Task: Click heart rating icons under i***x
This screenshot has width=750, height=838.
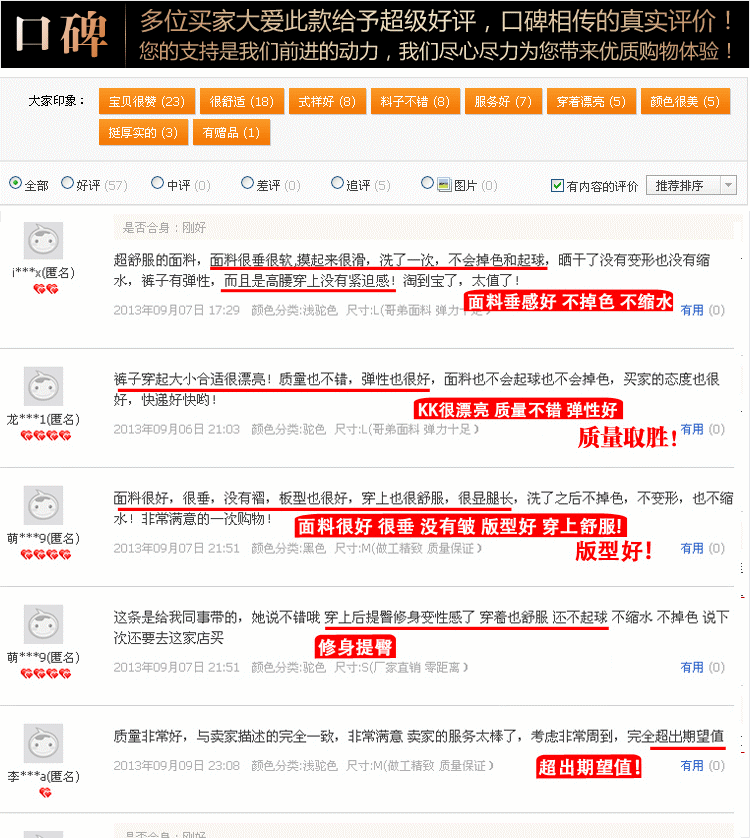Action: pyautogui.click(x=45, y=289)
